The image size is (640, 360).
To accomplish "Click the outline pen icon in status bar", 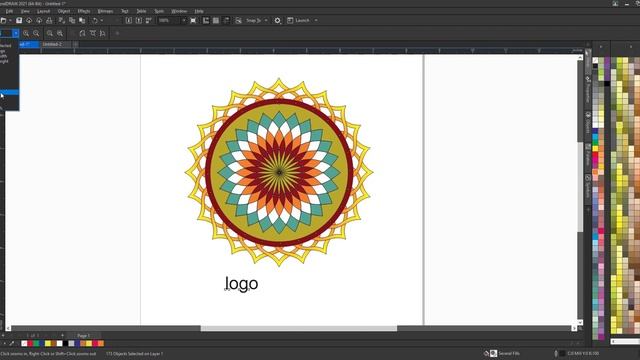I will [x=556, y=353].
